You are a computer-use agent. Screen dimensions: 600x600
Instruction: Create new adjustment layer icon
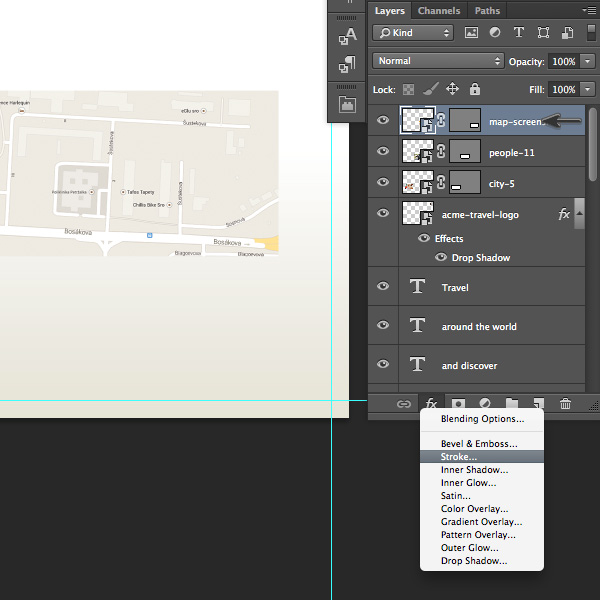(x=485, y=404)
